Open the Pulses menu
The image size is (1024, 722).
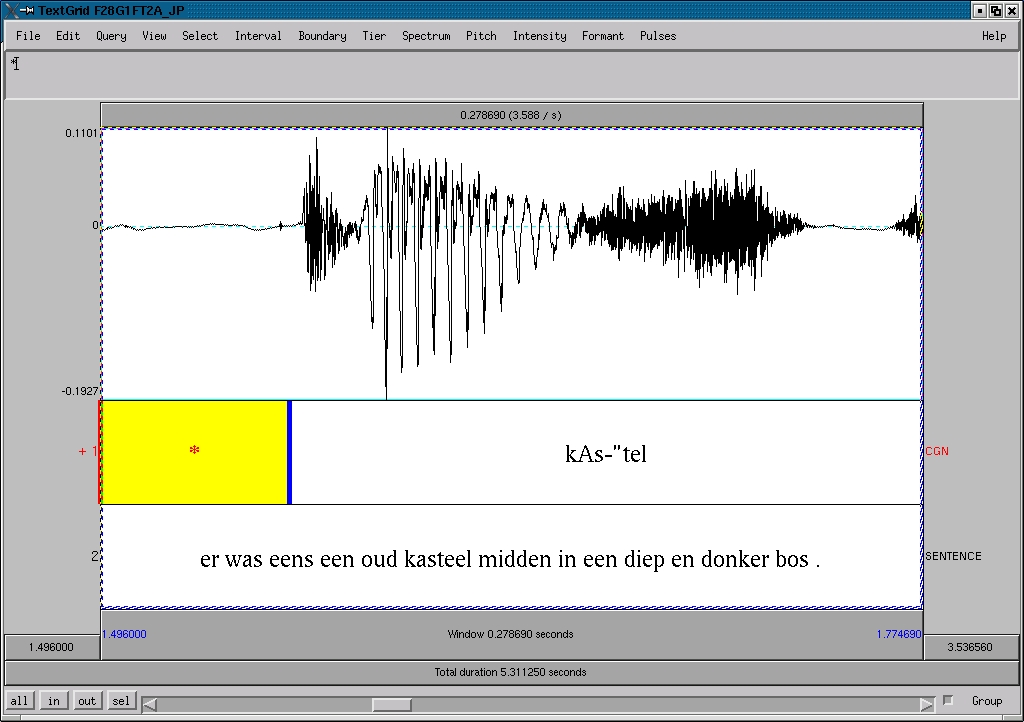click(x=658, y=36)
